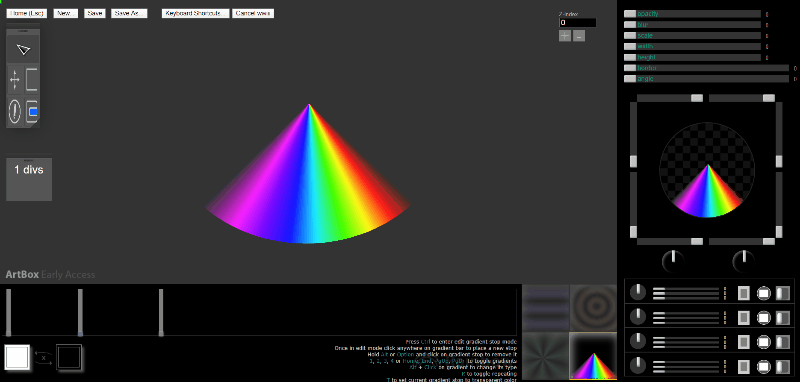Toggle the half-gradient icon, first shadow row
Screen dimensions: 800x382
[x=783, y=293]
